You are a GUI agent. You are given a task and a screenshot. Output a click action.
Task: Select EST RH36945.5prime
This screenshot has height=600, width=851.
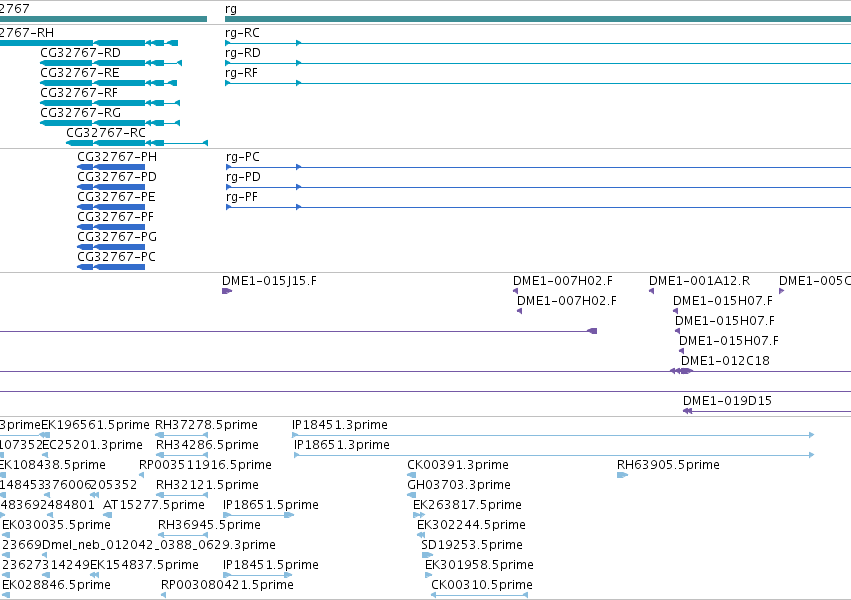pos(183,535)
